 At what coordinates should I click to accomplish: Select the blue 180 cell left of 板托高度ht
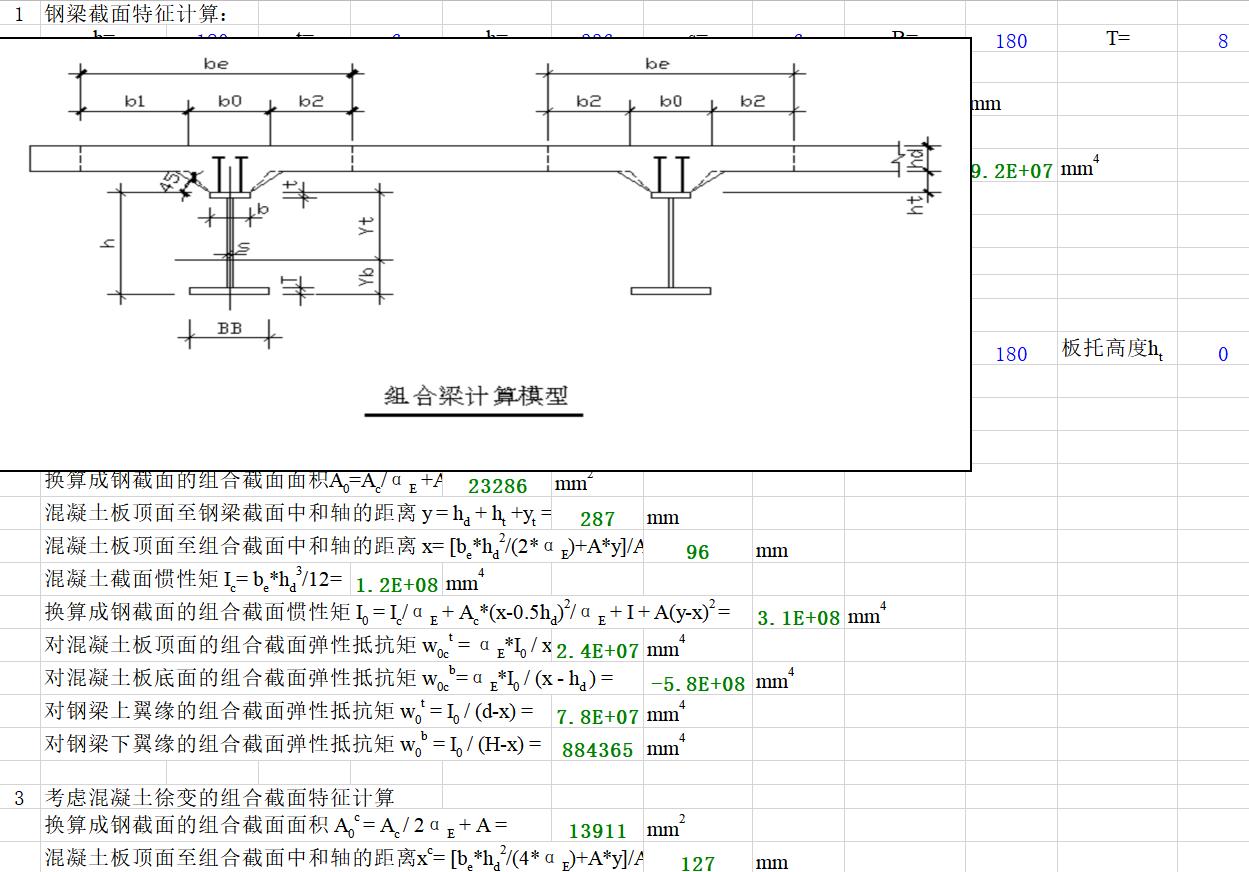pyautogui.click(x=1011, y=354)
